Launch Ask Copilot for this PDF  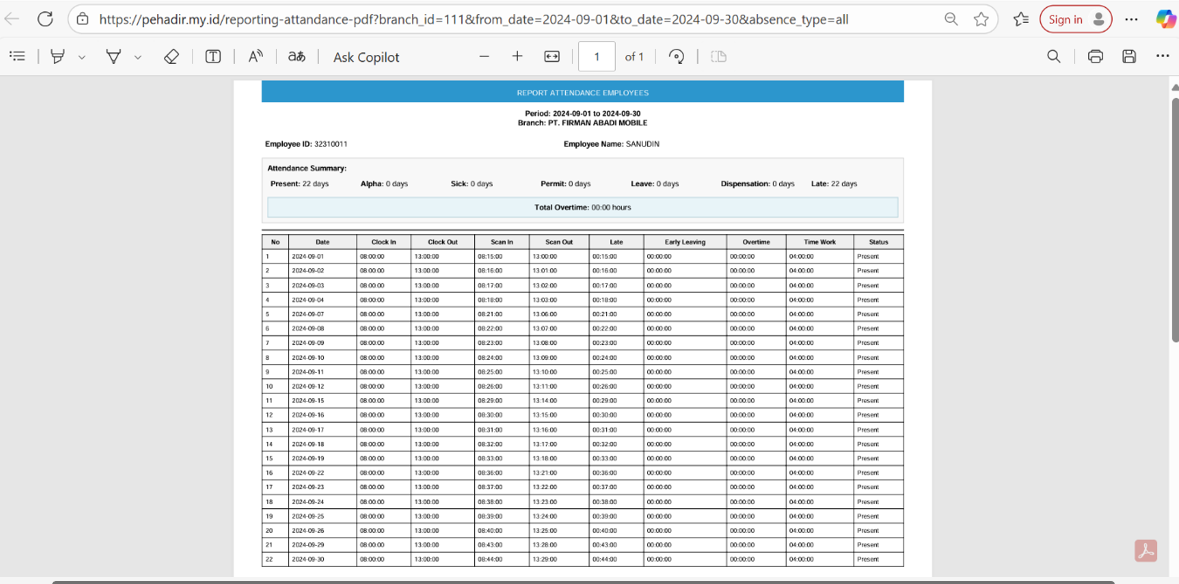tap(365, 56)
